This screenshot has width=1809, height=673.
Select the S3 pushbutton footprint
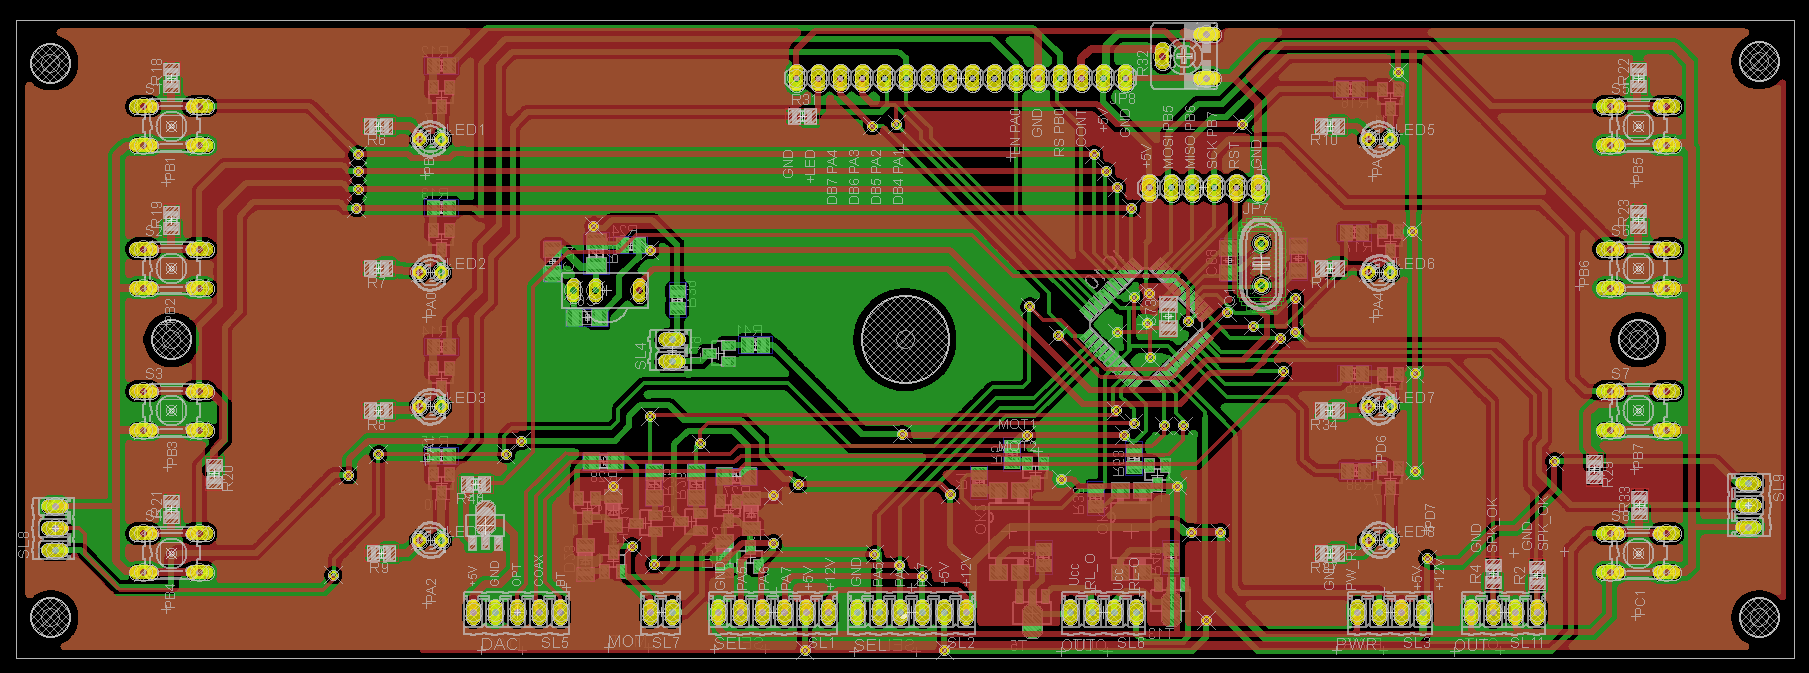172,410
